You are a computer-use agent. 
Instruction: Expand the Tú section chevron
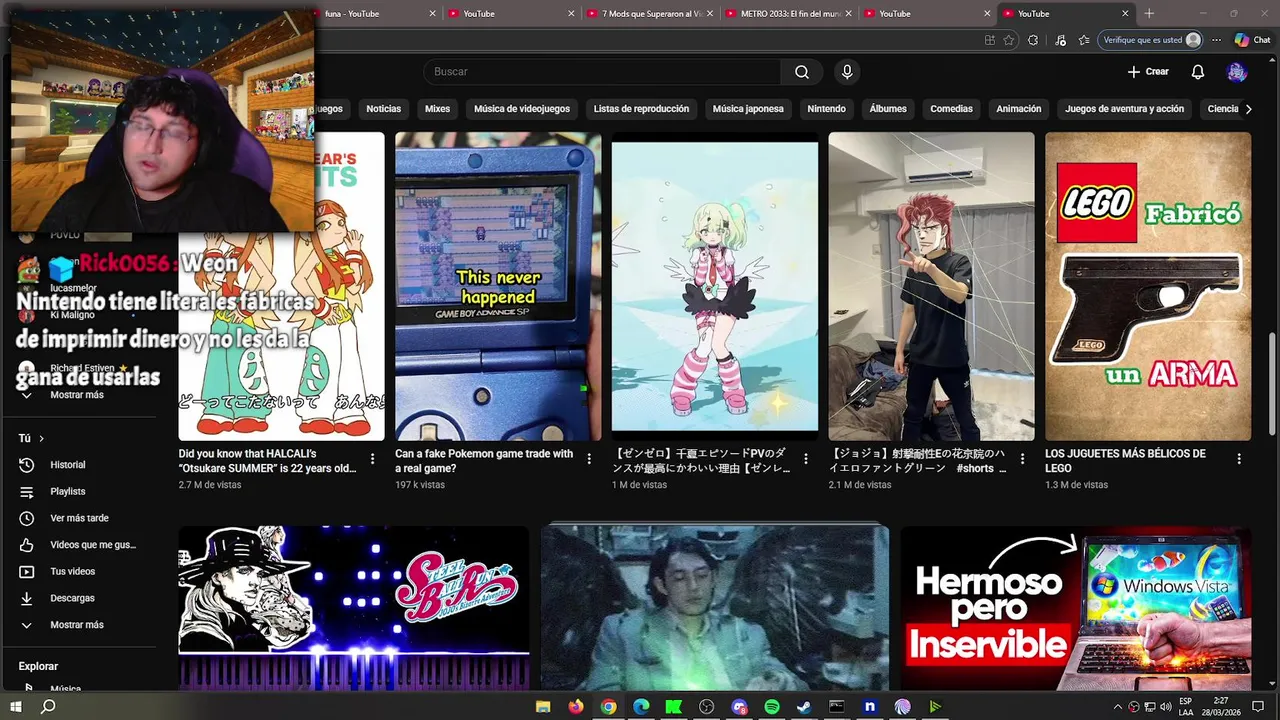41,438
